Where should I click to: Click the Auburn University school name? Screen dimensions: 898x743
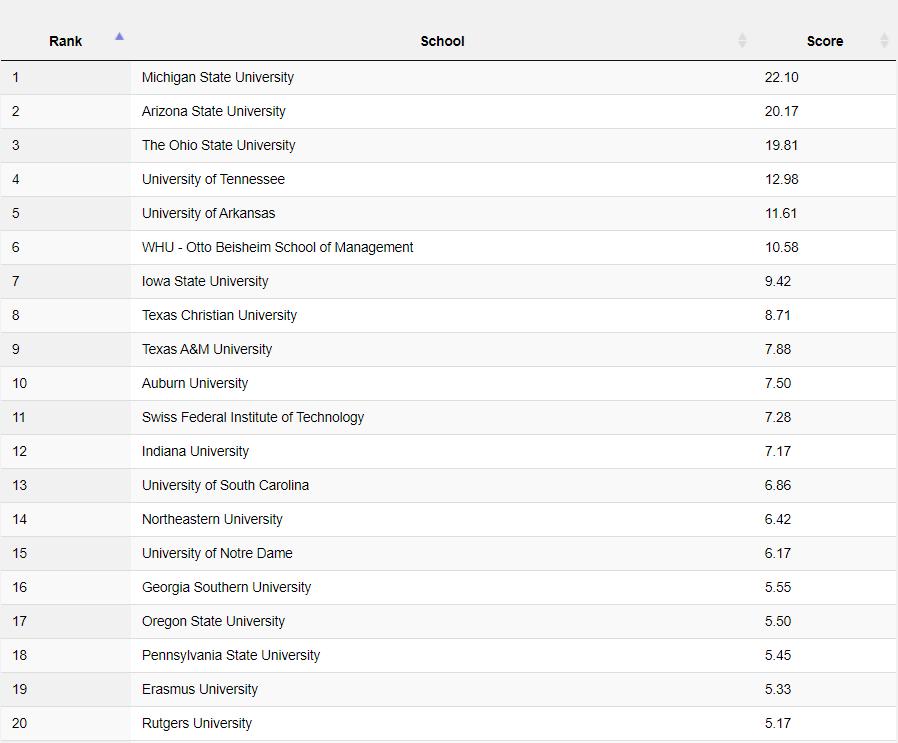click(x=195, y=384)
